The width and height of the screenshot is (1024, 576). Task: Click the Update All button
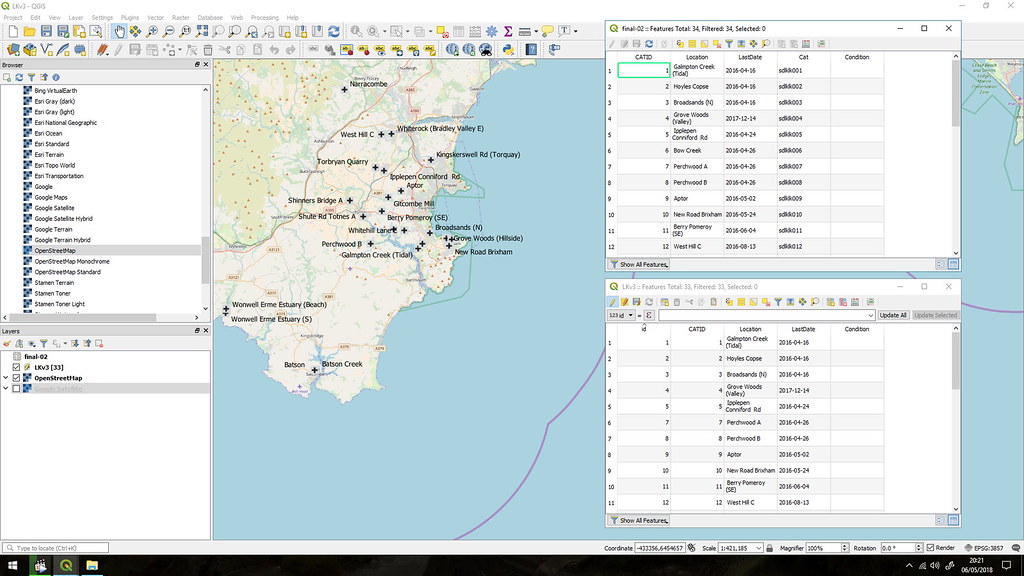(x=893, y=315)
